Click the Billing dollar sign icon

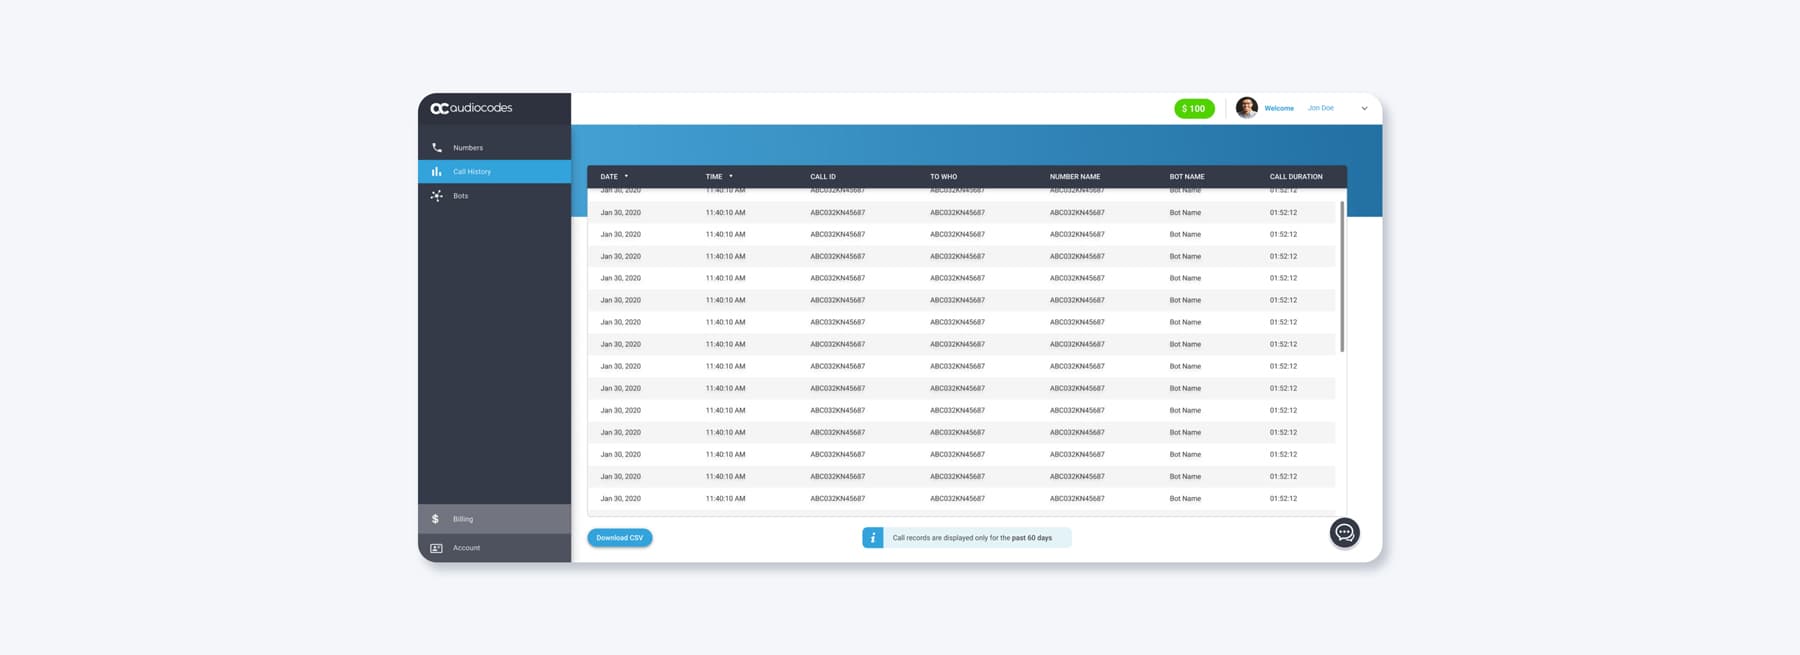435,519
